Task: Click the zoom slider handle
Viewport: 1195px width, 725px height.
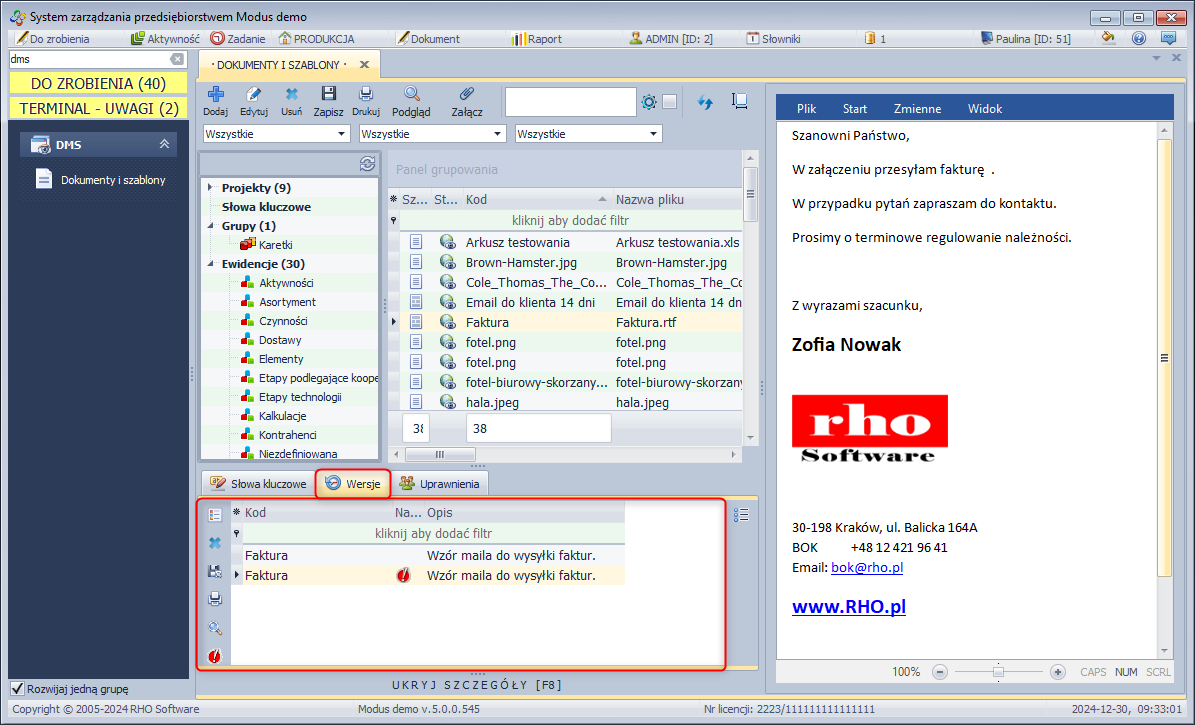Action: (x=998, y=672)
